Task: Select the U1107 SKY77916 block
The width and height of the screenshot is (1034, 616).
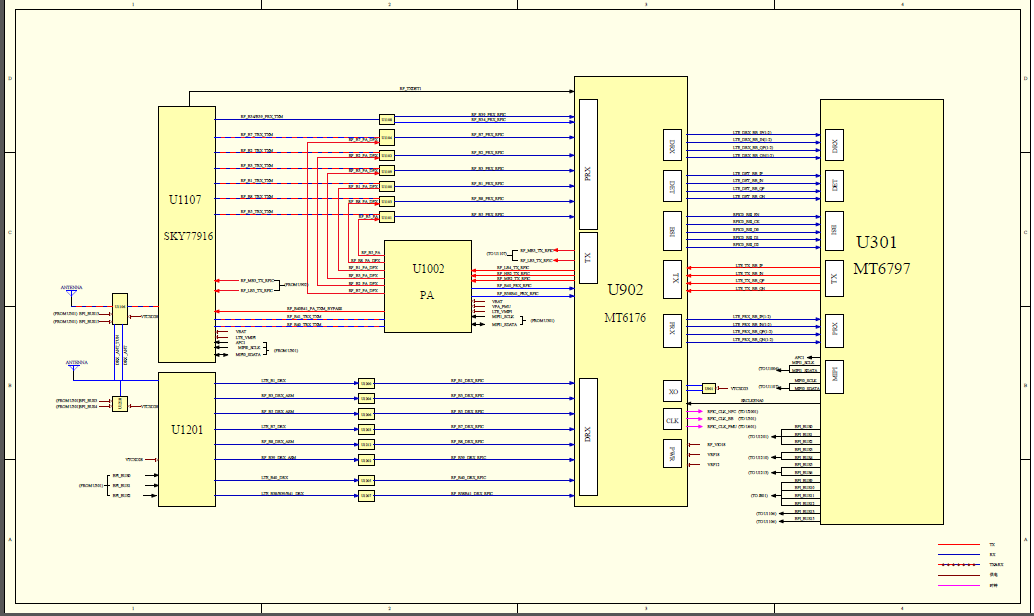Action: 187,234
